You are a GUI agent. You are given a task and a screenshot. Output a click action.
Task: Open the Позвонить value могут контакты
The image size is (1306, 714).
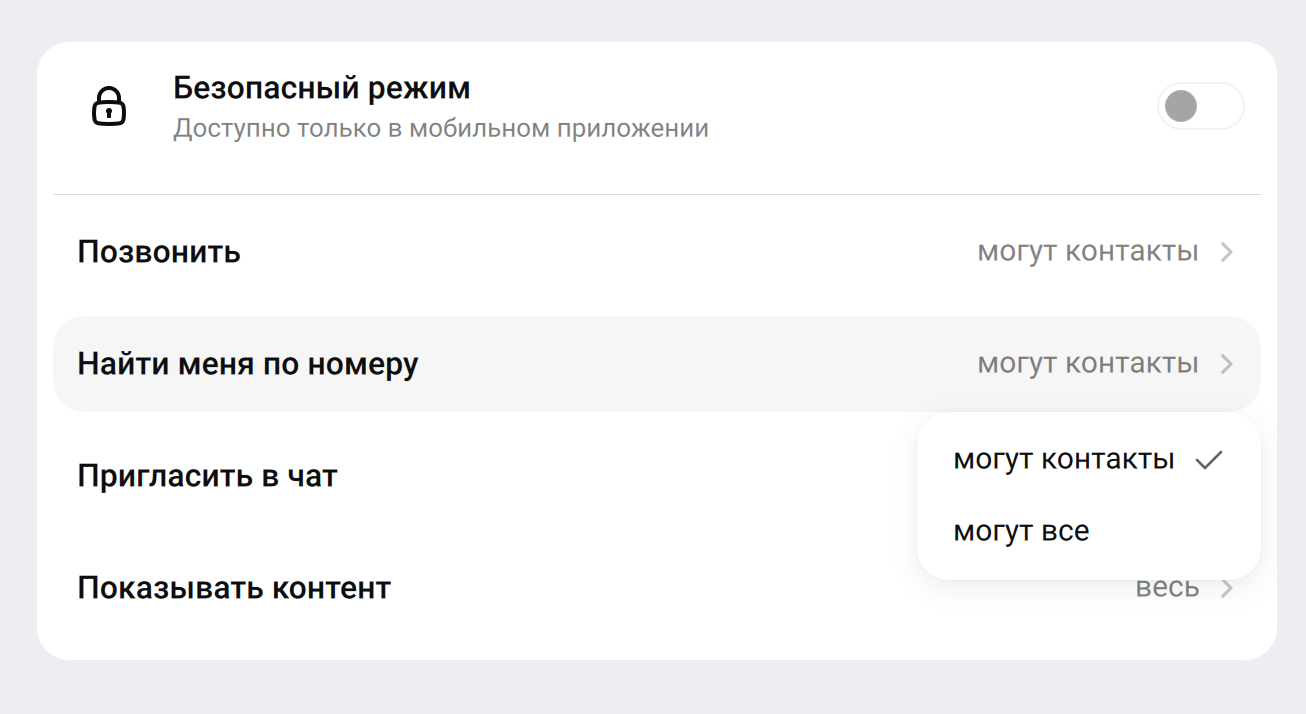pyautogui.click(x=1087, y=252)
